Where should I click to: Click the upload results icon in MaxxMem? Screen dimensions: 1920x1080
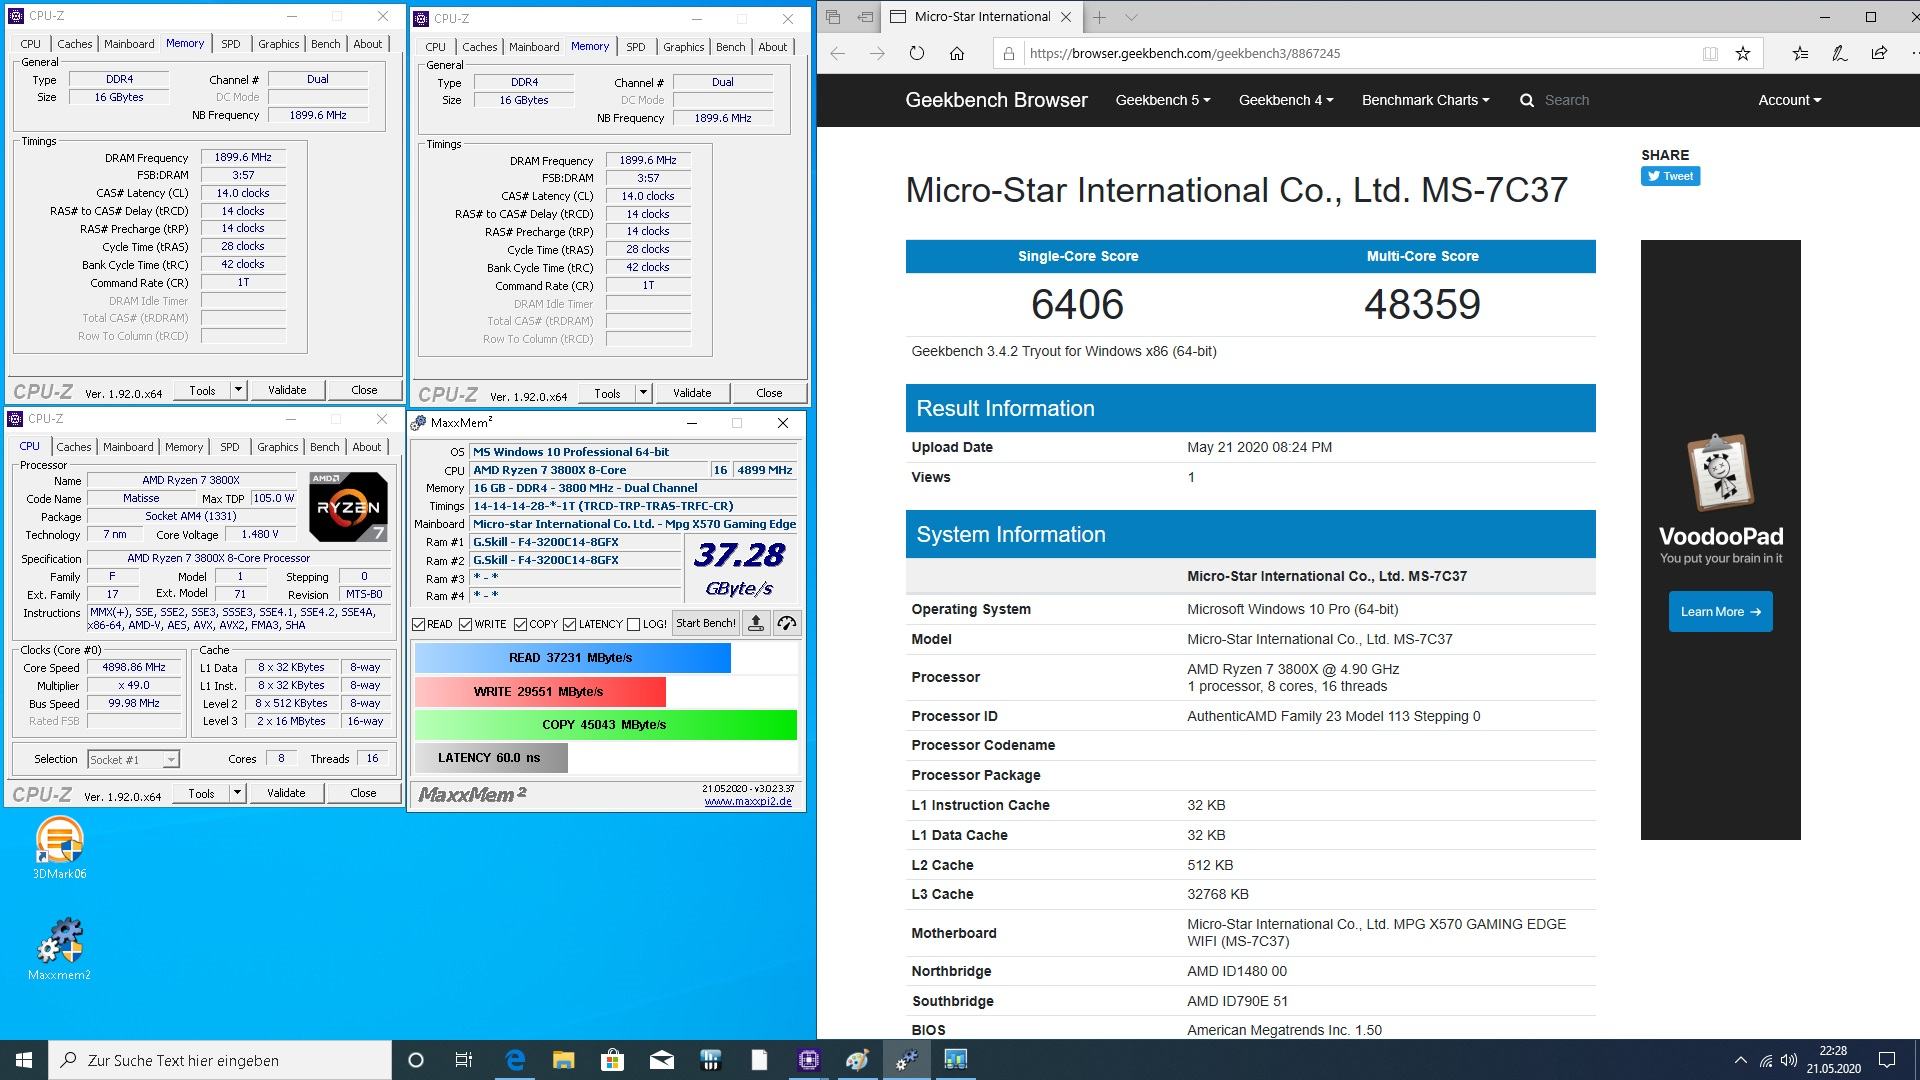[x=756, y=623]
